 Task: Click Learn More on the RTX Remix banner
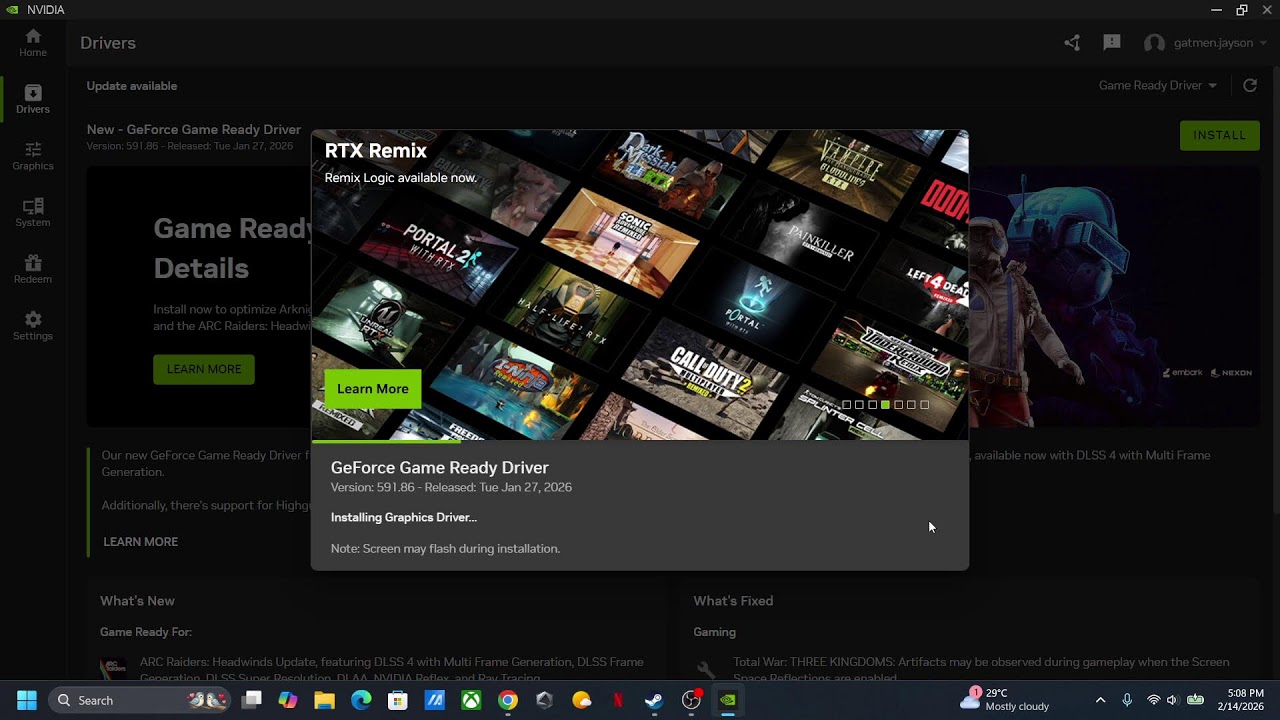[x=373, y=389]
